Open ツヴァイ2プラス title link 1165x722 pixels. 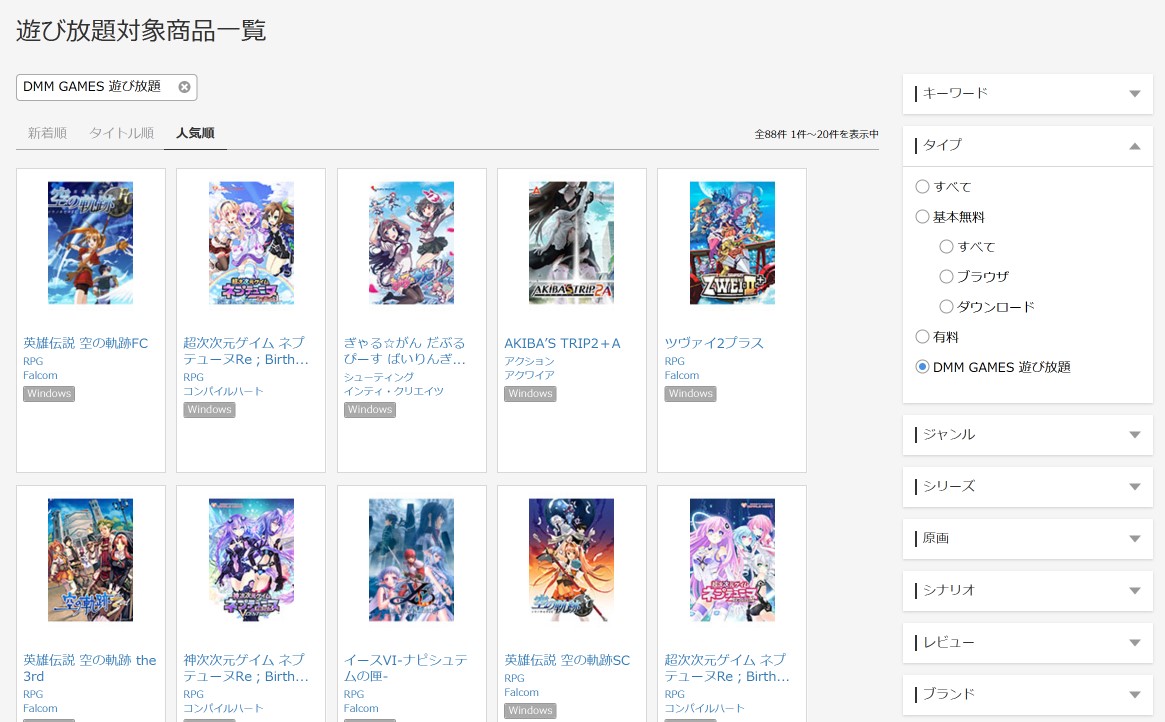coord(714,343)
